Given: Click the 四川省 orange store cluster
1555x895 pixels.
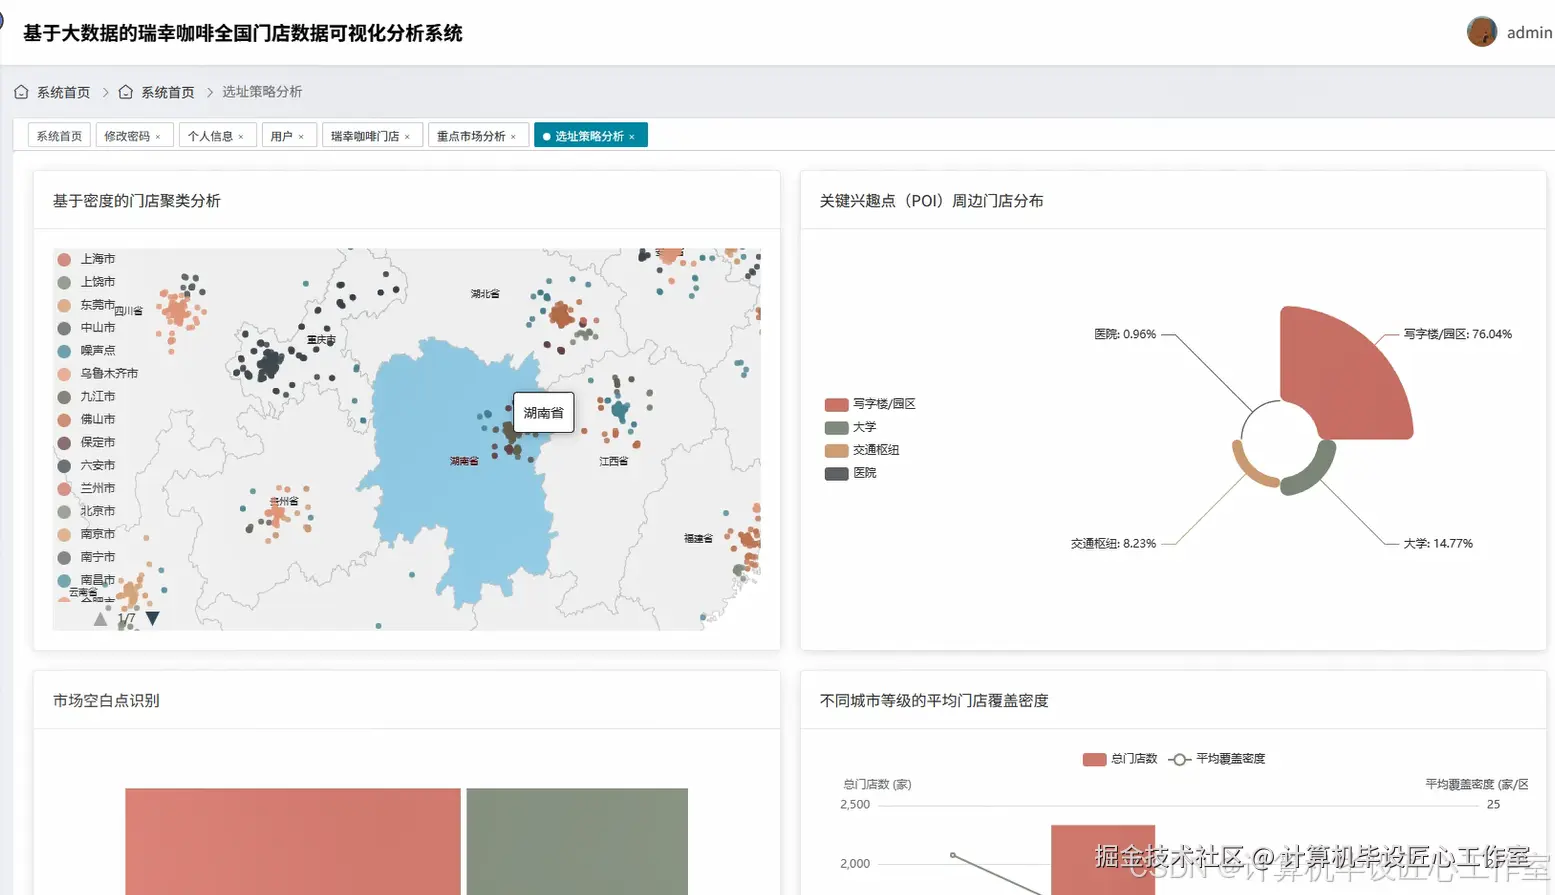Looking at the screenshot, I should (x=178, y=312).
